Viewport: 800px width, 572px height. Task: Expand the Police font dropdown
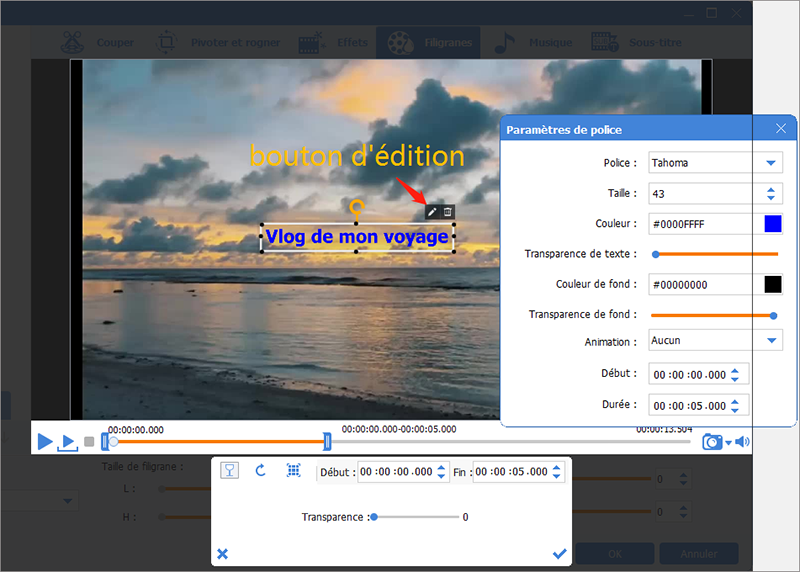coord(771,163)
